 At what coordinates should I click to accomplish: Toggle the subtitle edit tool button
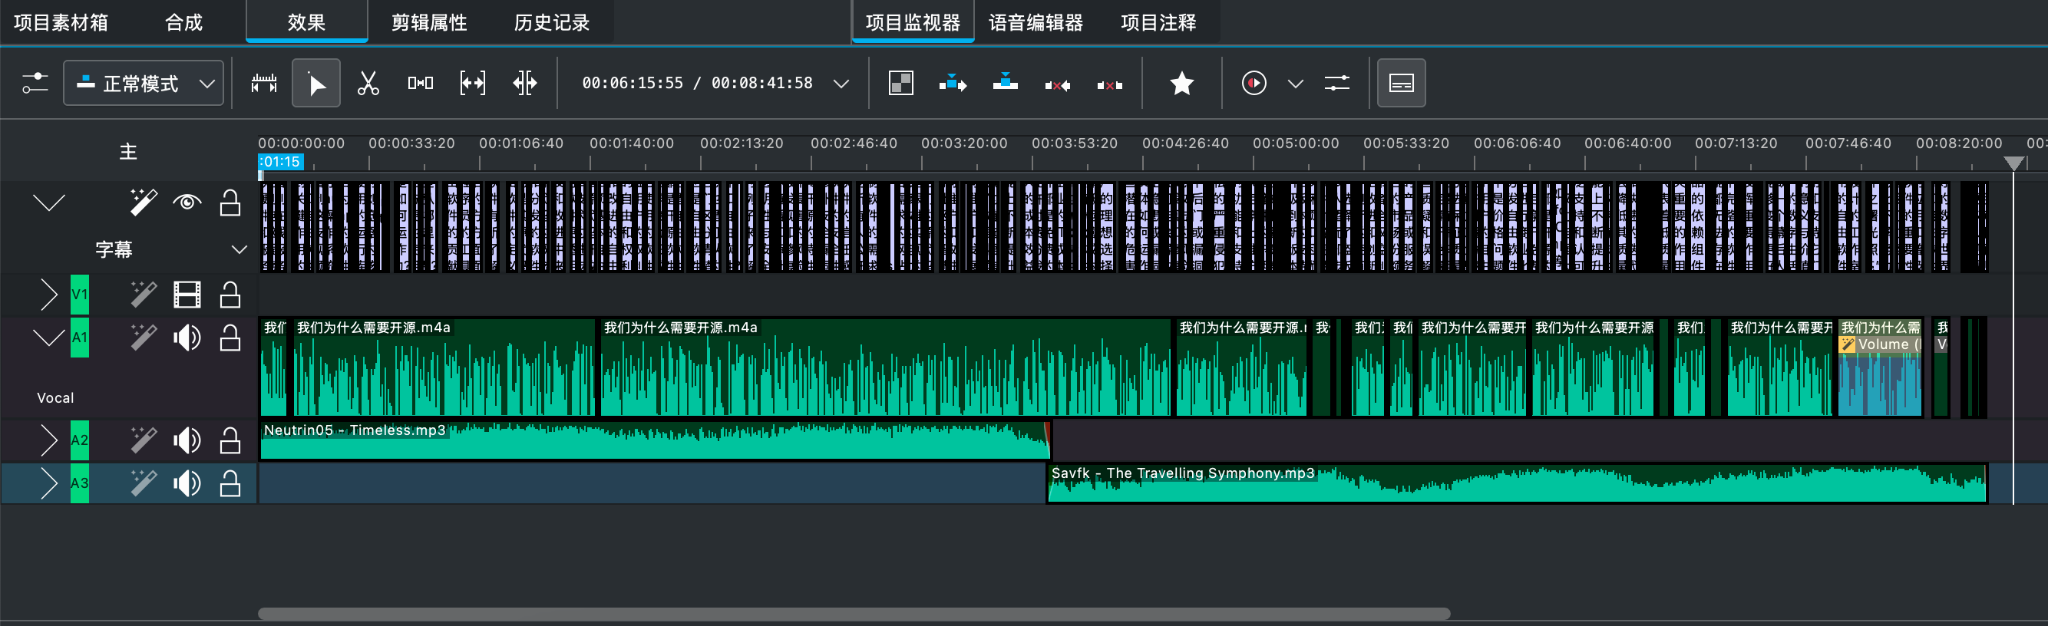pos(1401,83)
